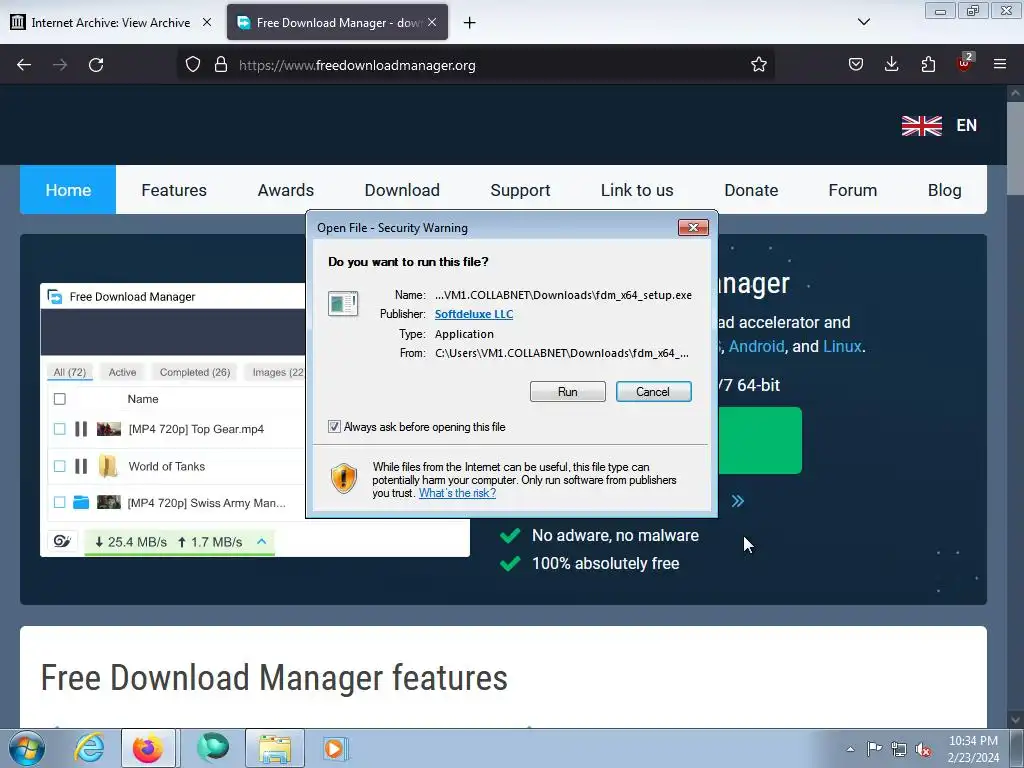The width and height of the screenshot is (1024, 768).
Task: Cancel the Open File dialog
Action: 653,391
